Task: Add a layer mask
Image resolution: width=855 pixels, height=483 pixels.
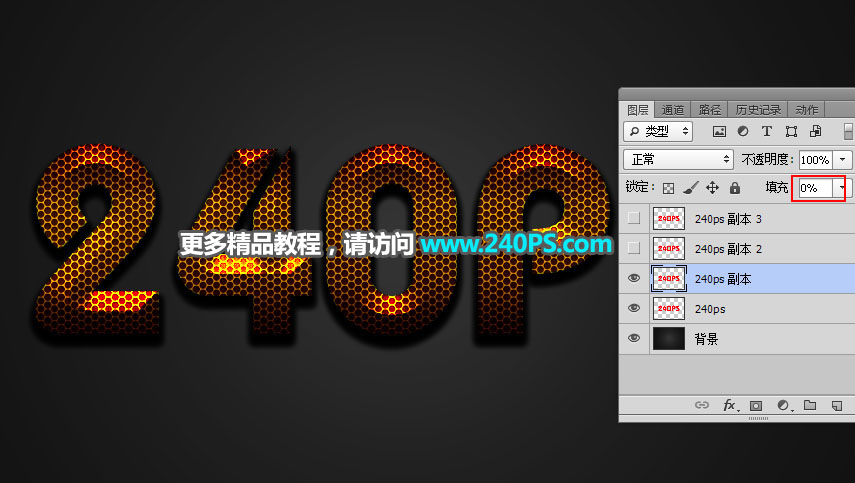Action: point(756,406)
